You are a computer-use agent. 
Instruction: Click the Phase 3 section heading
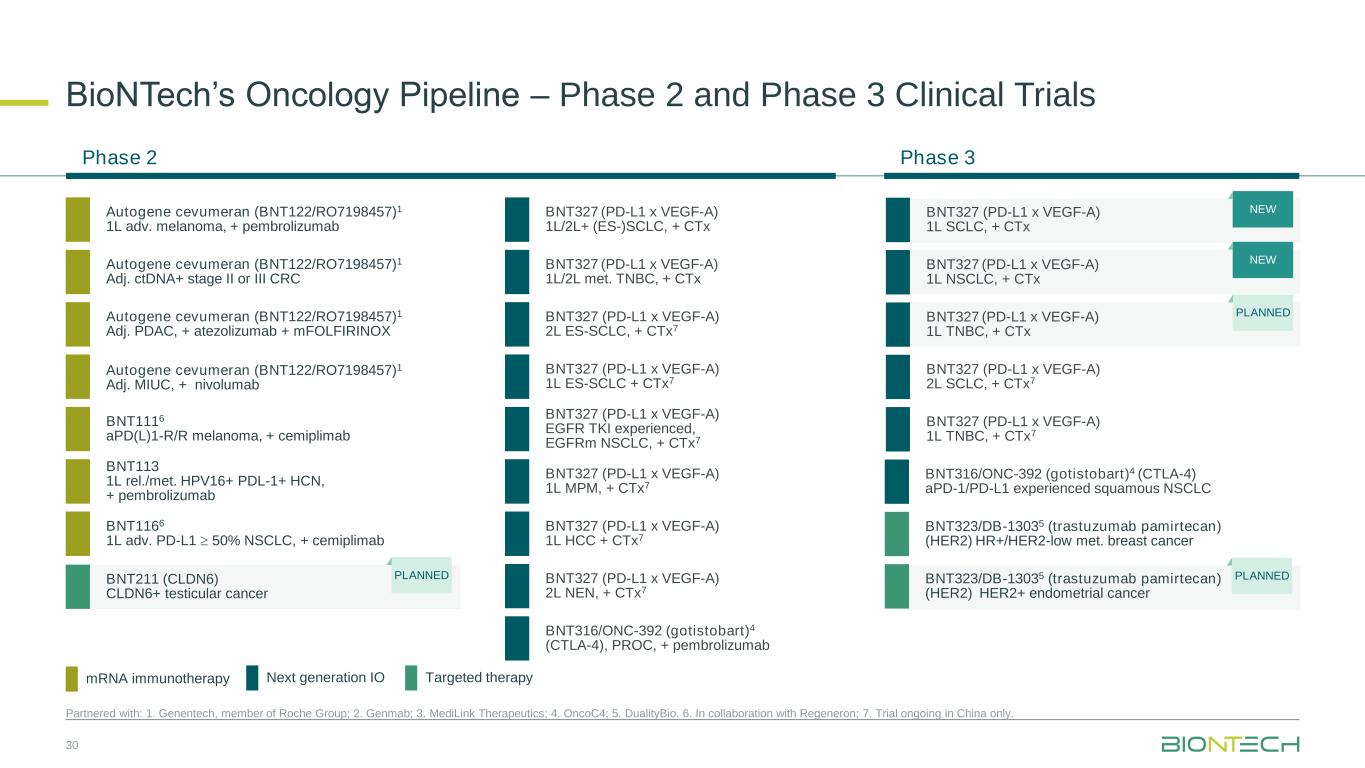pyautogui.click(x=937, y=158)
